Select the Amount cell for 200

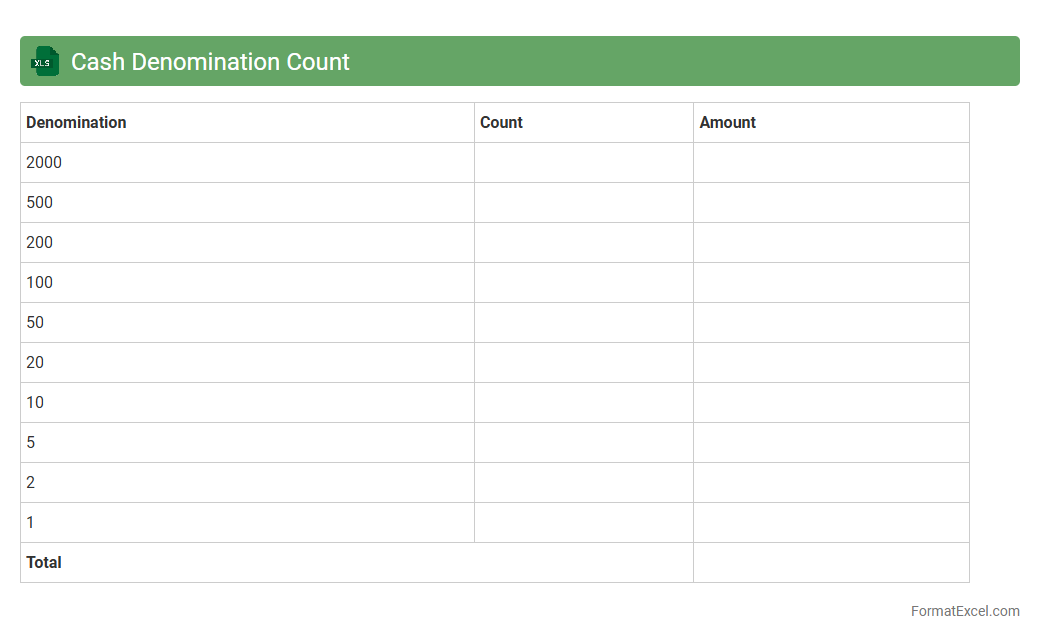pyautogui.click(x=830, y=242)
